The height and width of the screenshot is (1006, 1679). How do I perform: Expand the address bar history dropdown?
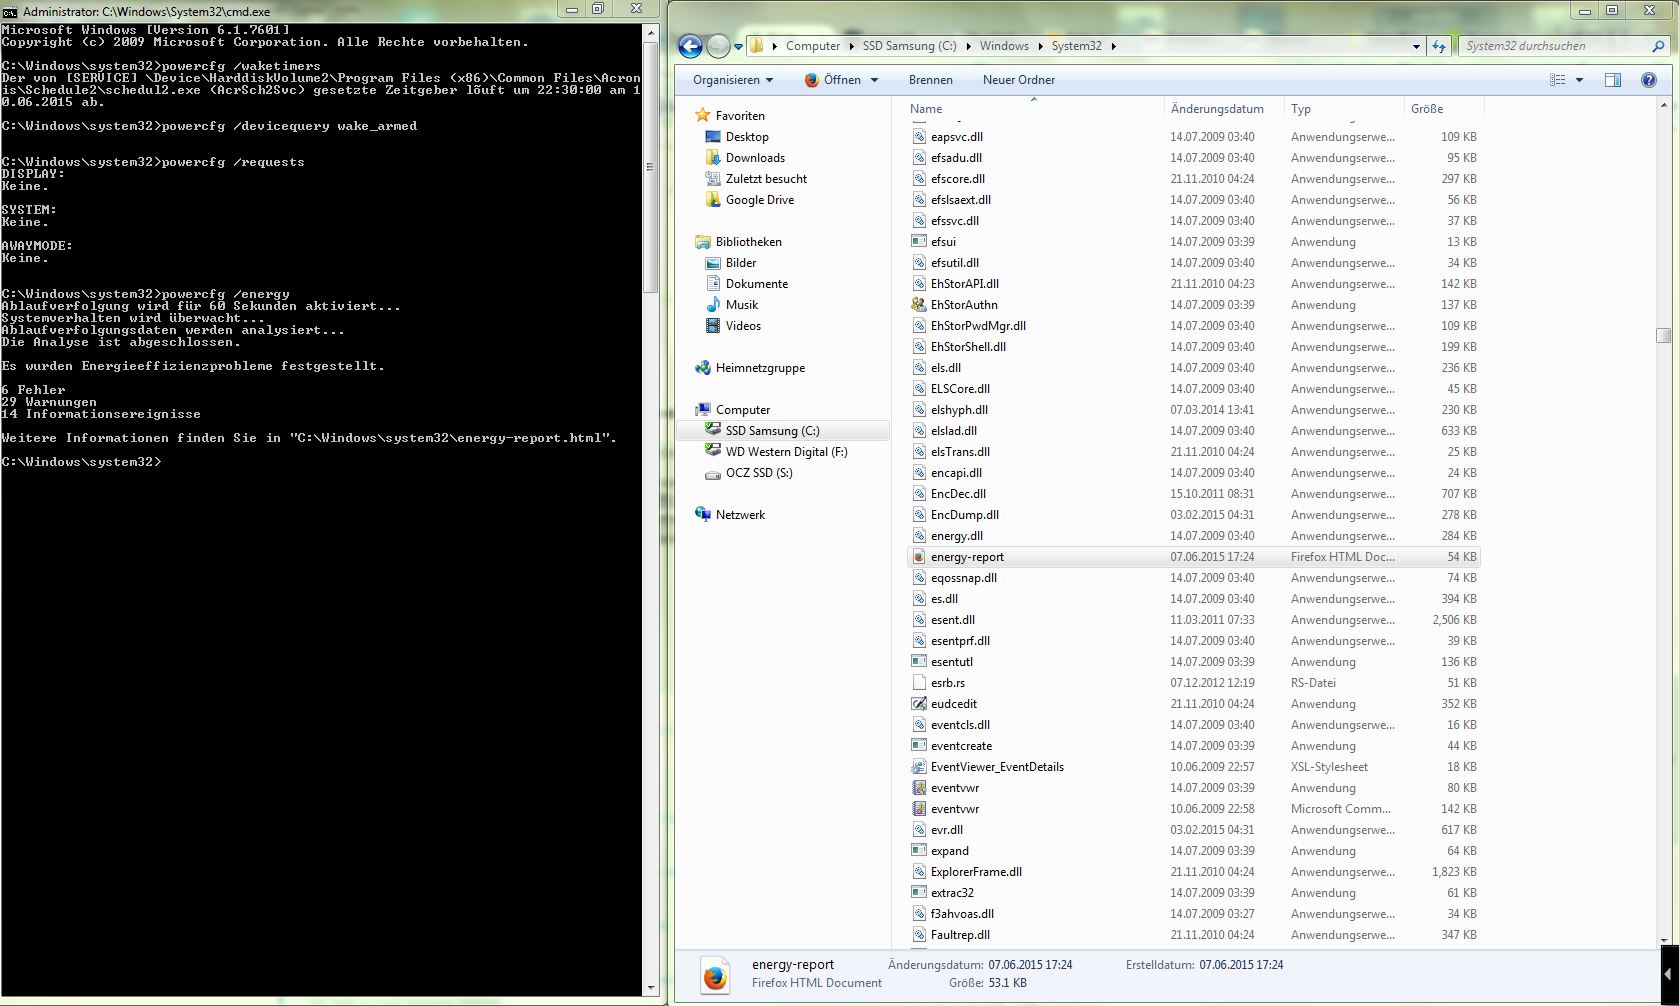(1416, 46)
